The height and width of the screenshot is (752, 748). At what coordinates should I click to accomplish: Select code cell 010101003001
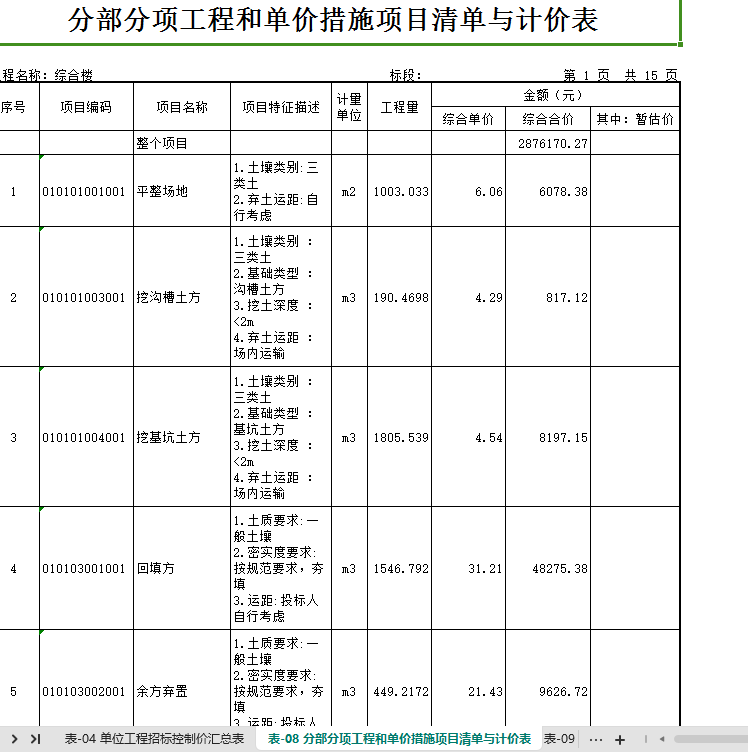click(86, 297)
